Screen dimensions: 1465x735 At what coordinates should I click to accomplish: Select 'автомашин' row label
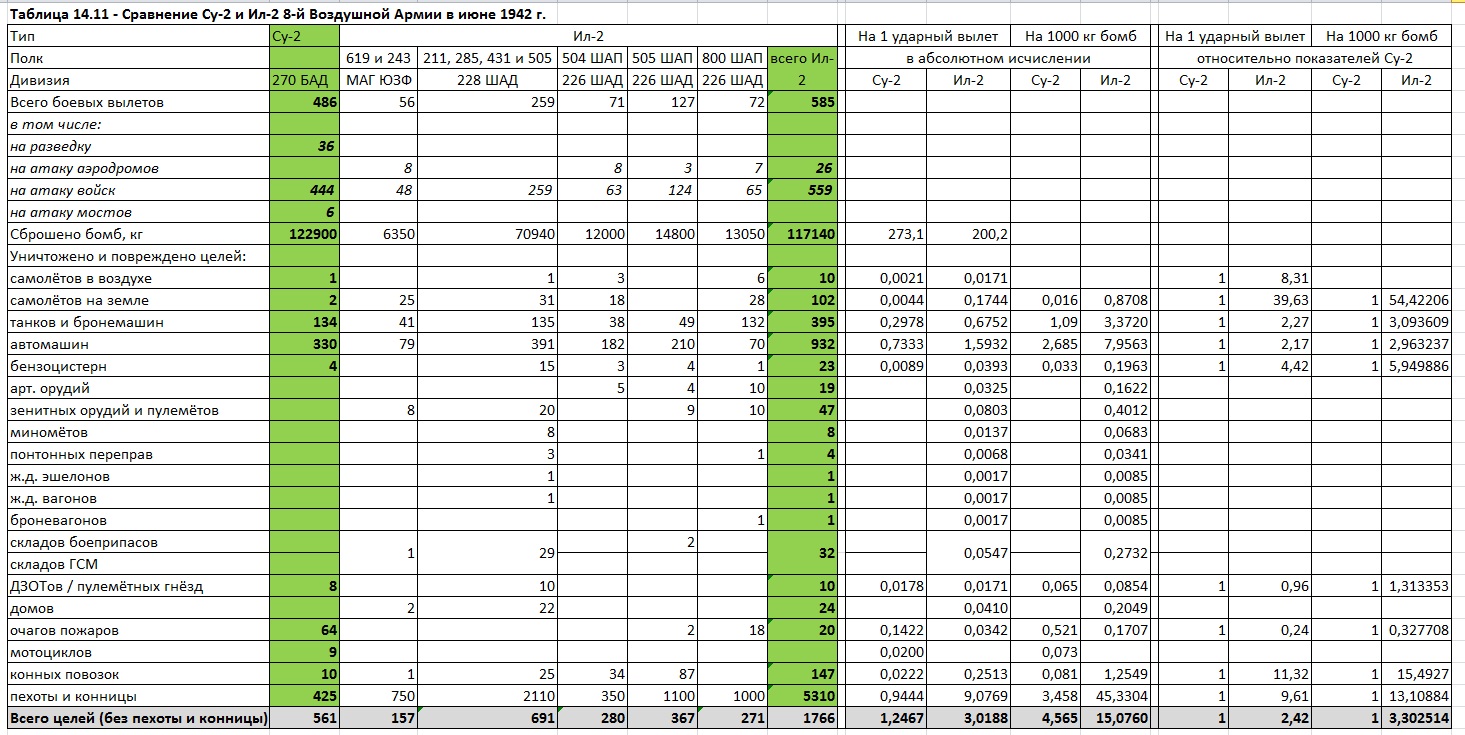[x=138, y=344]
